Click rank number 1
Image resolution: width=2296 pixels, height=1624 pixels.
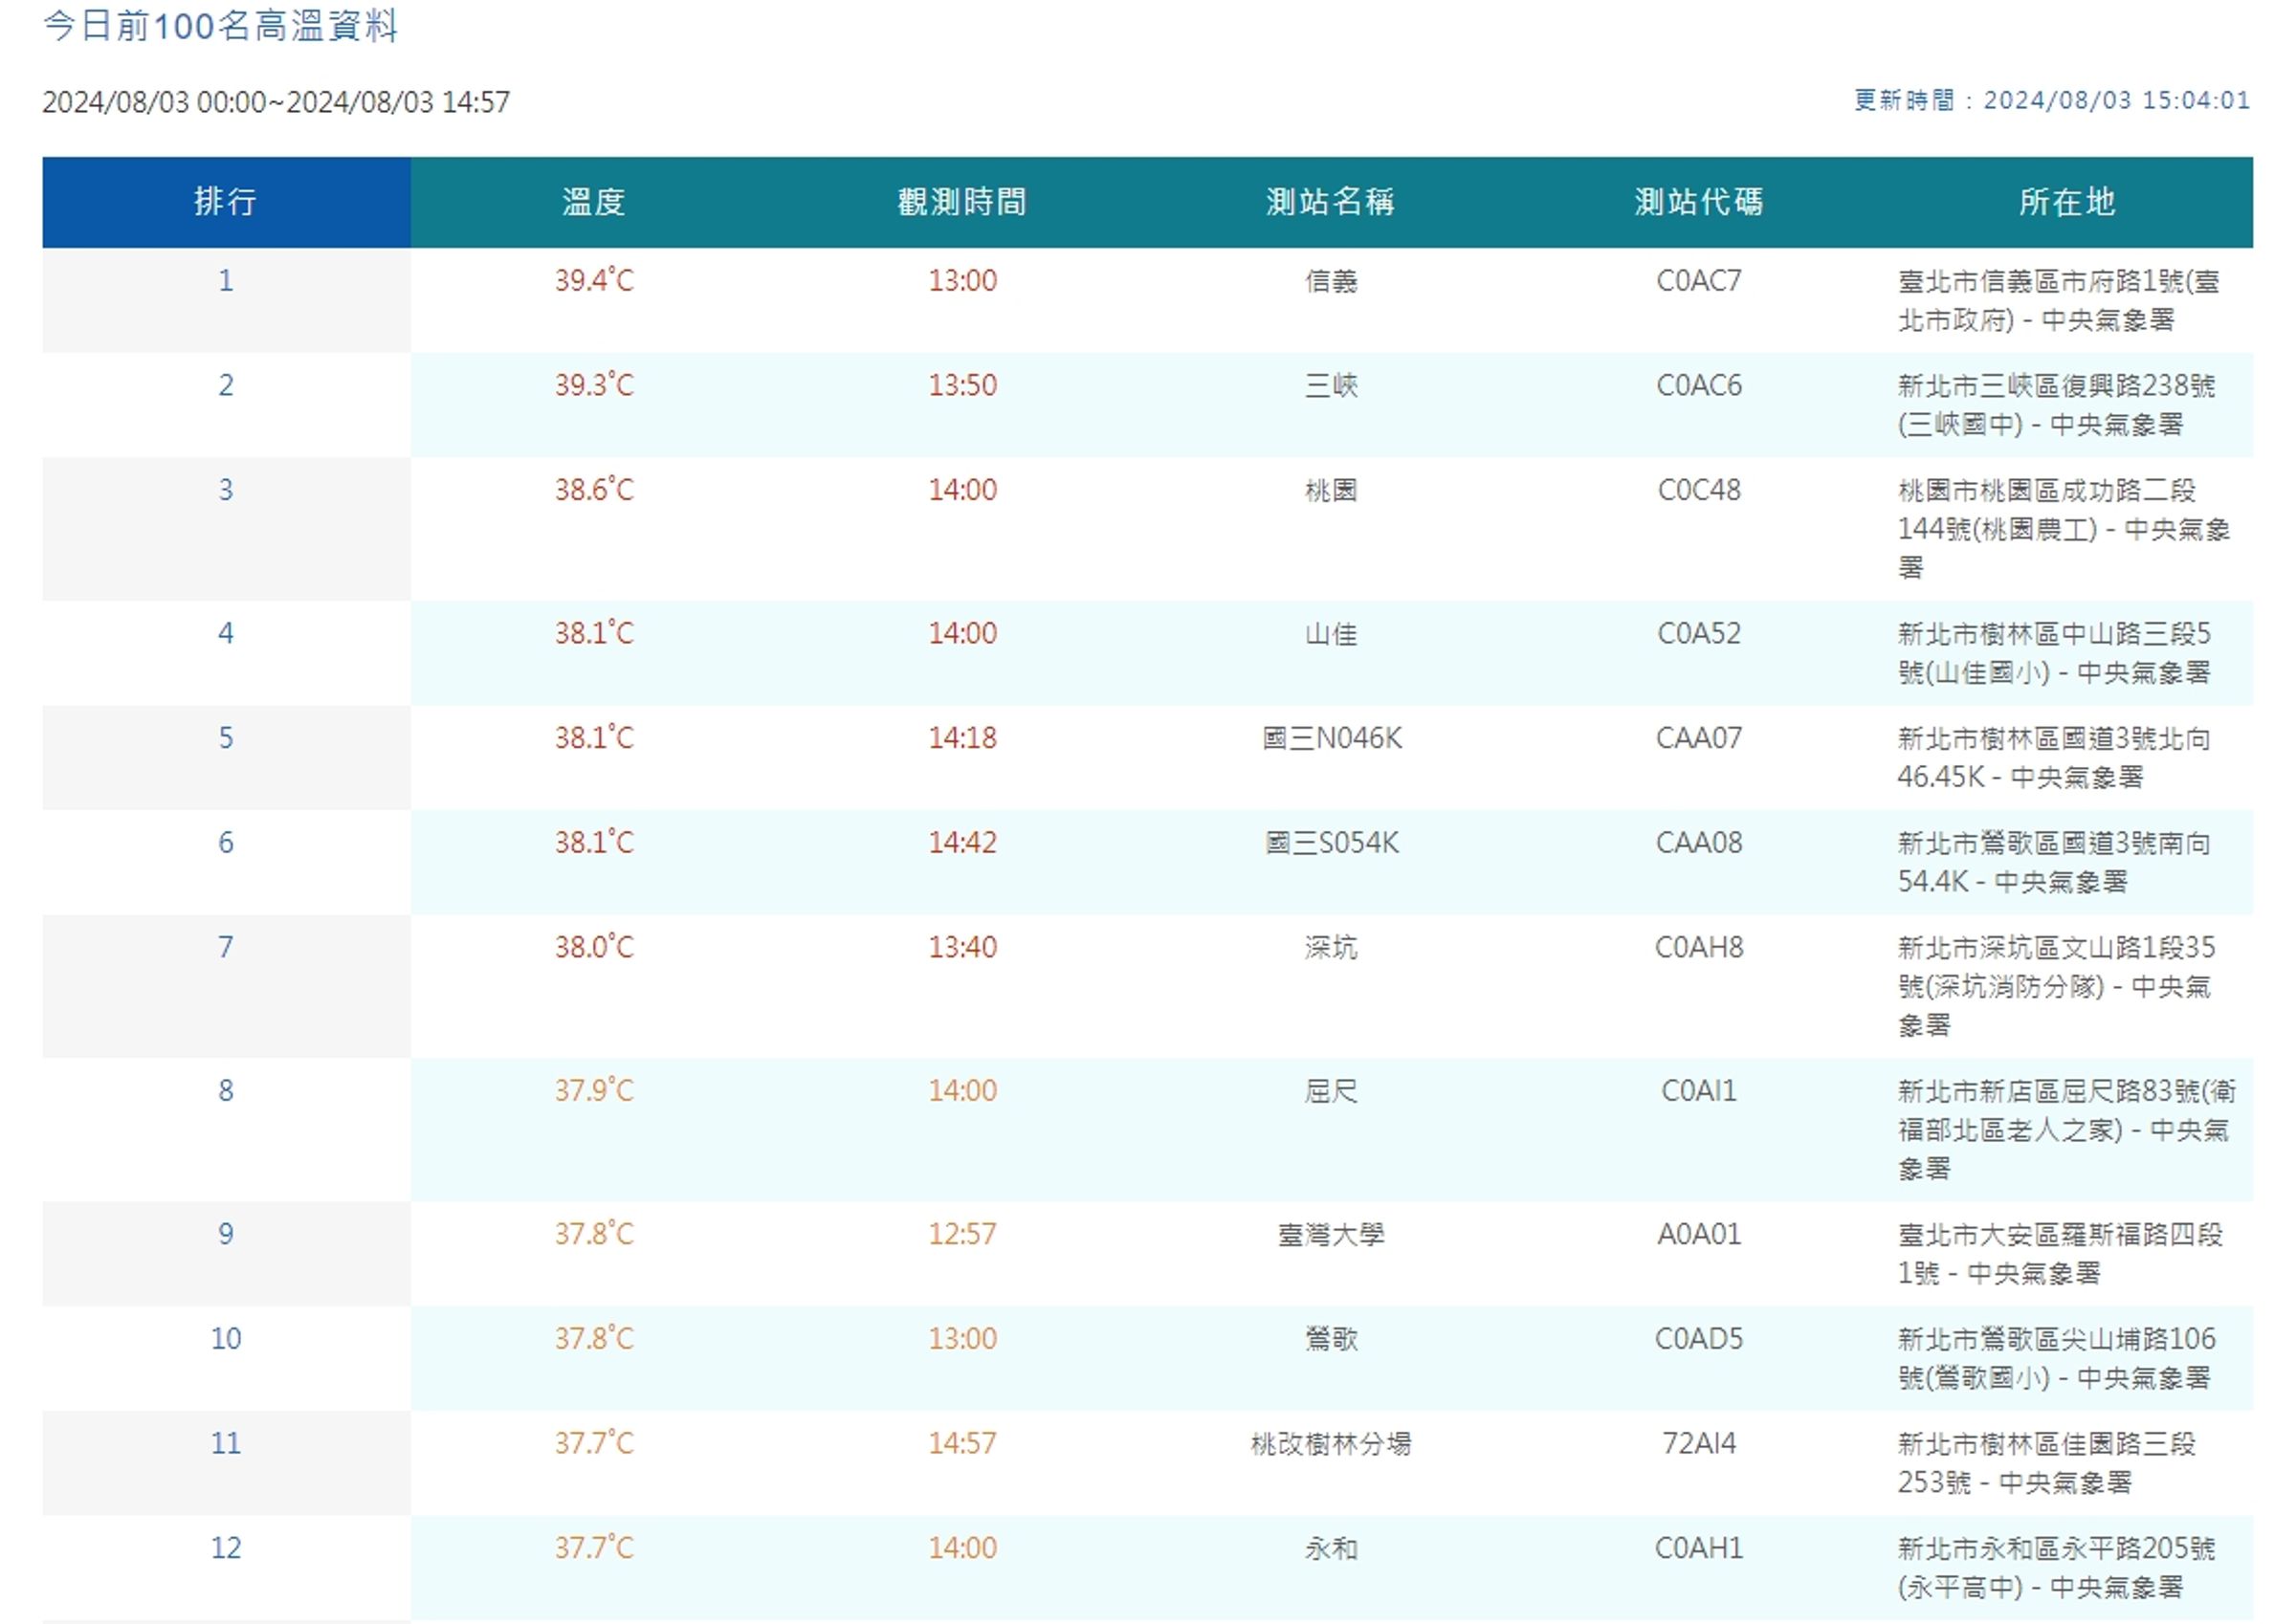point(226,281)
